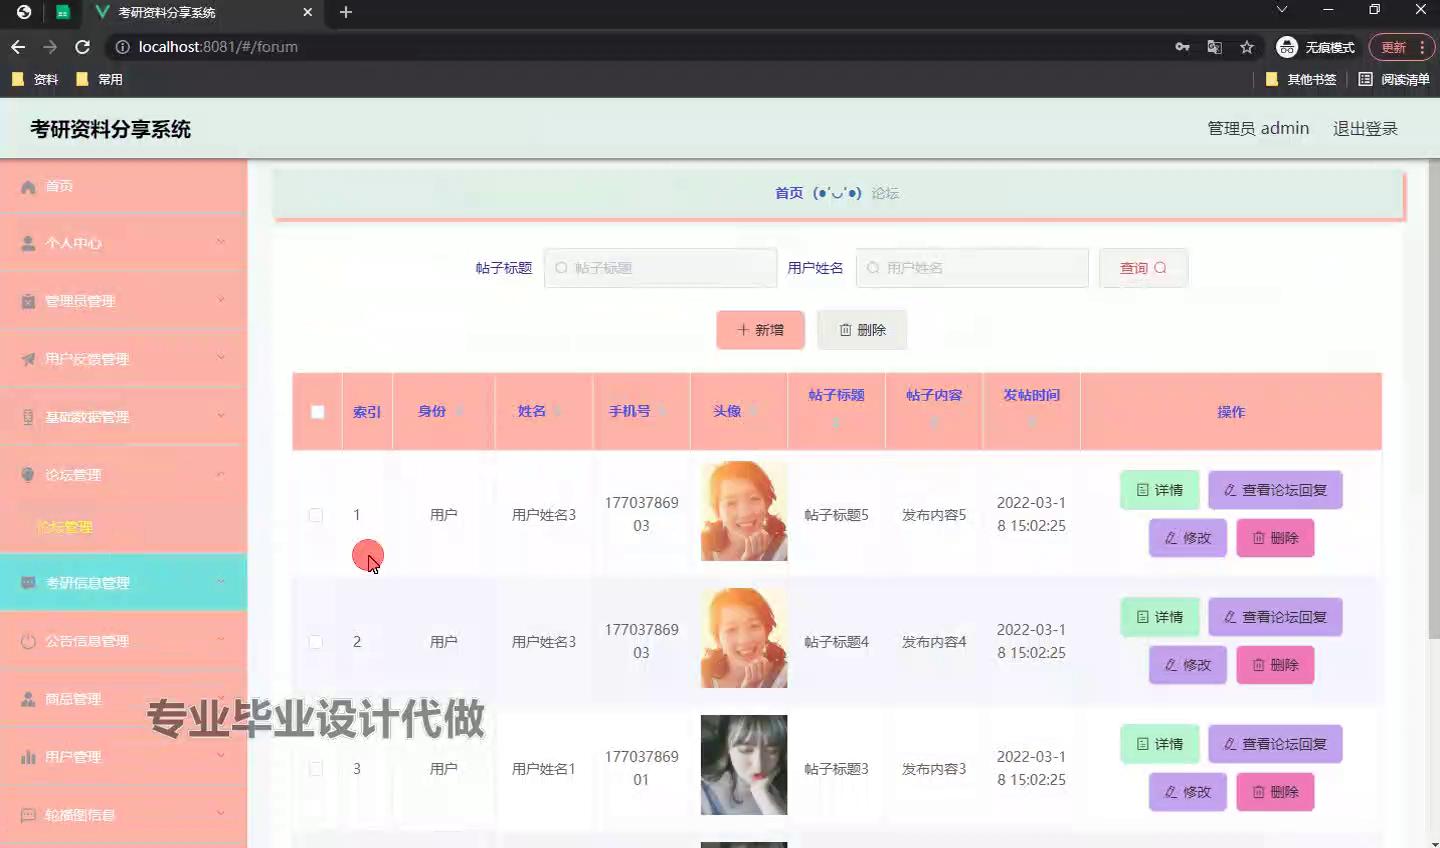Click the power icon for 公告信息管理

click(x=28, y=641)
